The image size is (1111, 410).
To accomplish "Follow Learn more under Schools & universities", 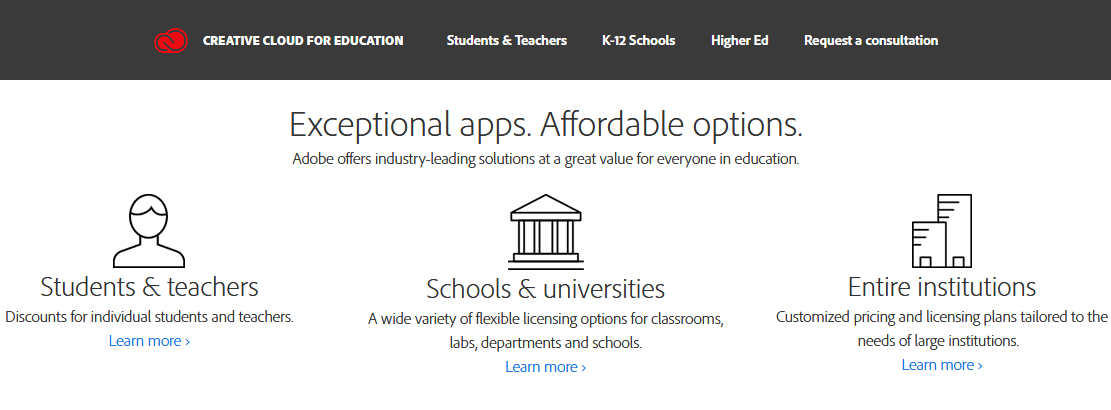I will click(x=545, y=367).
